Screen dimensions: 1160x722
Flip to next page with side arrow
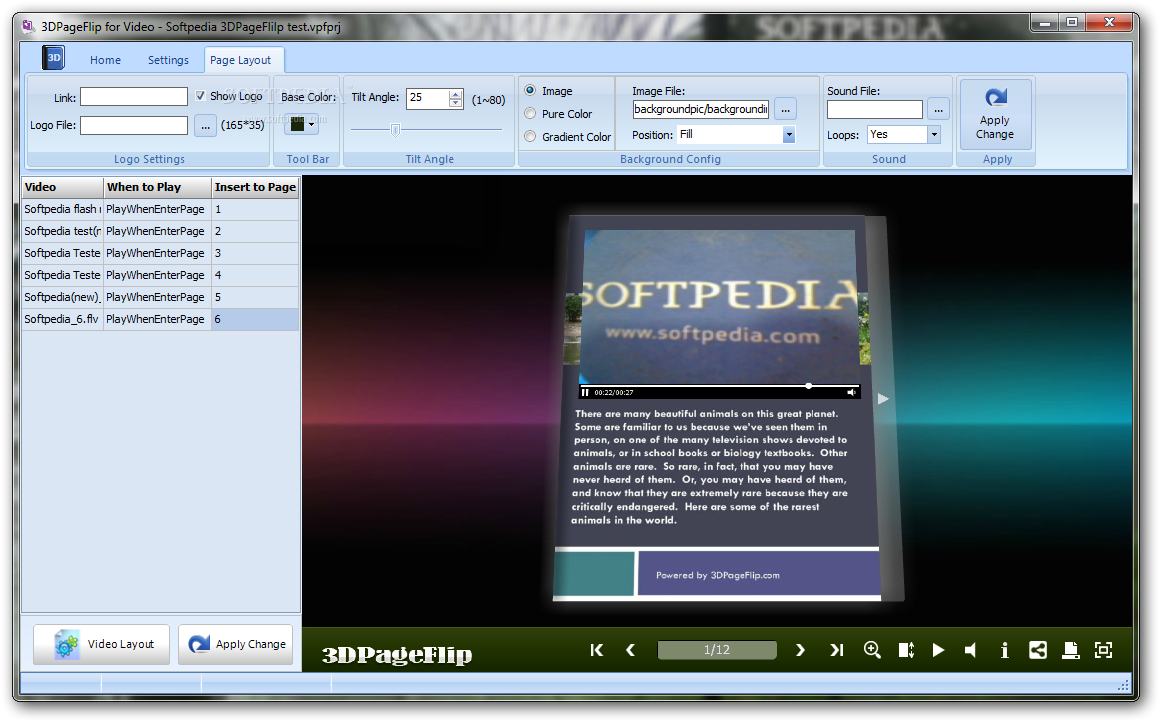[x=883, y=399]
